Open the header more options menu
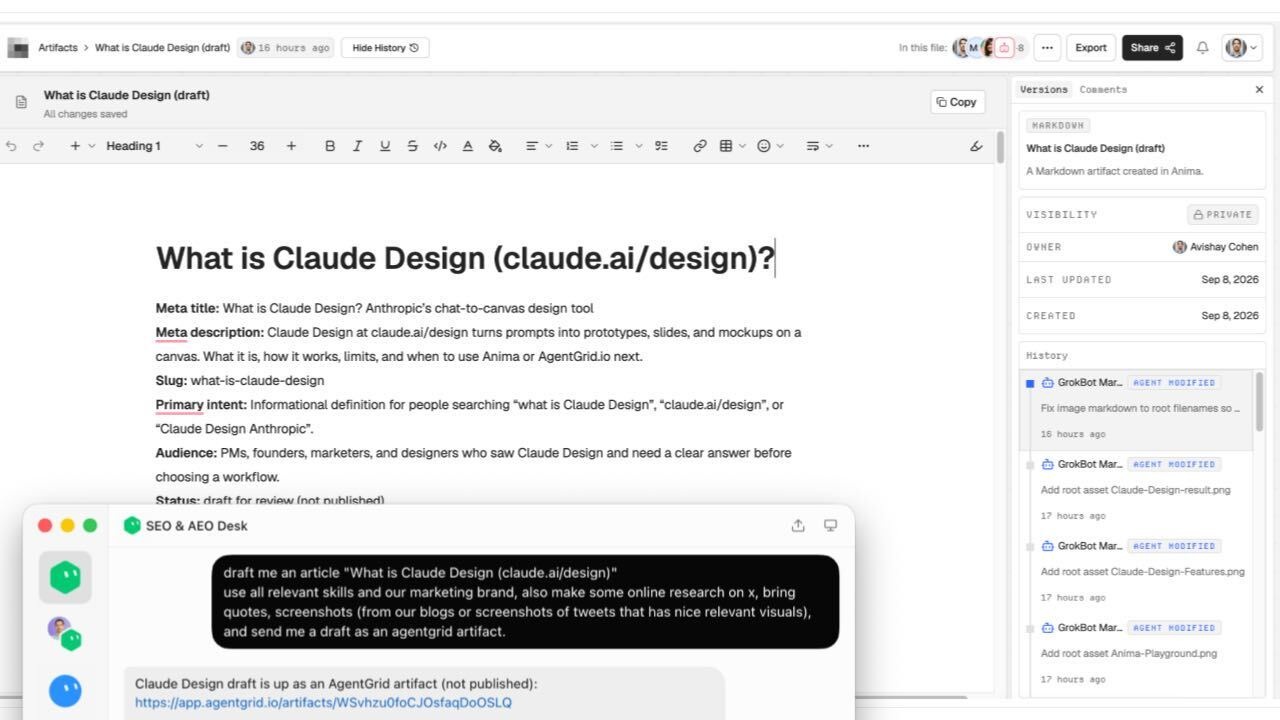Image resolution: width=1280 pixels, height=720 pixels. pyautogui.click(x=1047, y=48)
